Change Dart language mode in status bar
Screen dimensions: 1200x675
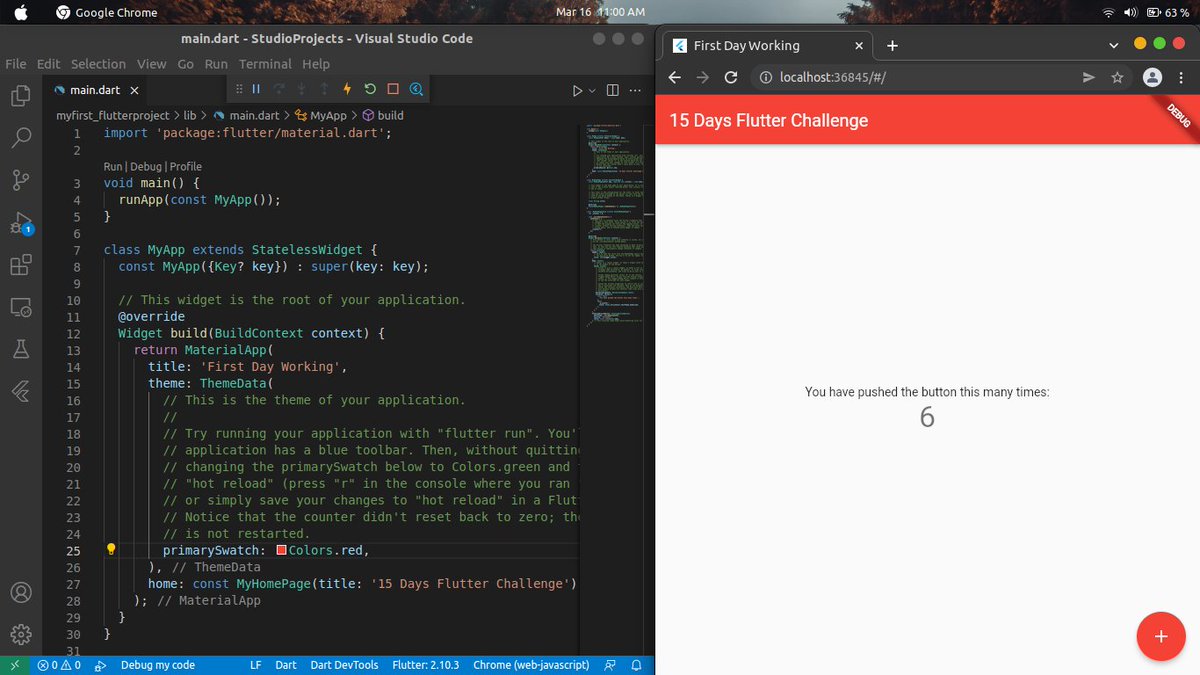tap(286, 665)
